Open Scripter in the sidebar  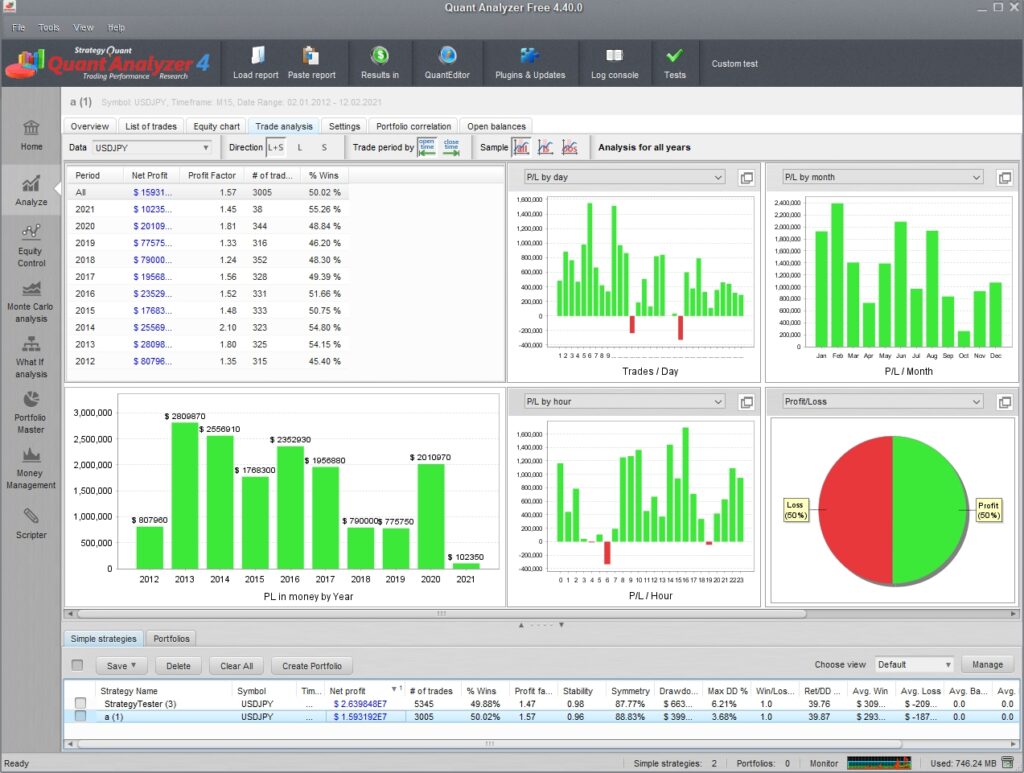(x=31, y=524)
